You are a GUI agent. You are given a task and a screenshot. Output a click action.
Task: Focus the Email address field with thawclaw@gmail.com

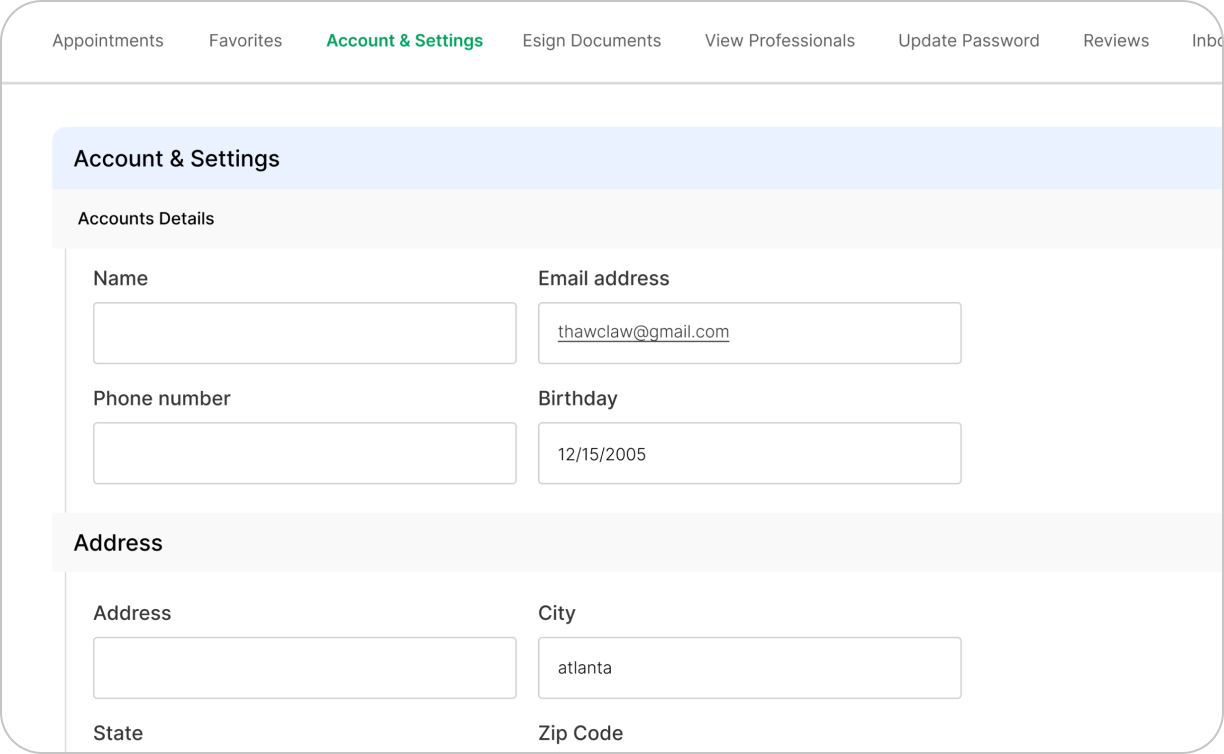pos(749,333)
